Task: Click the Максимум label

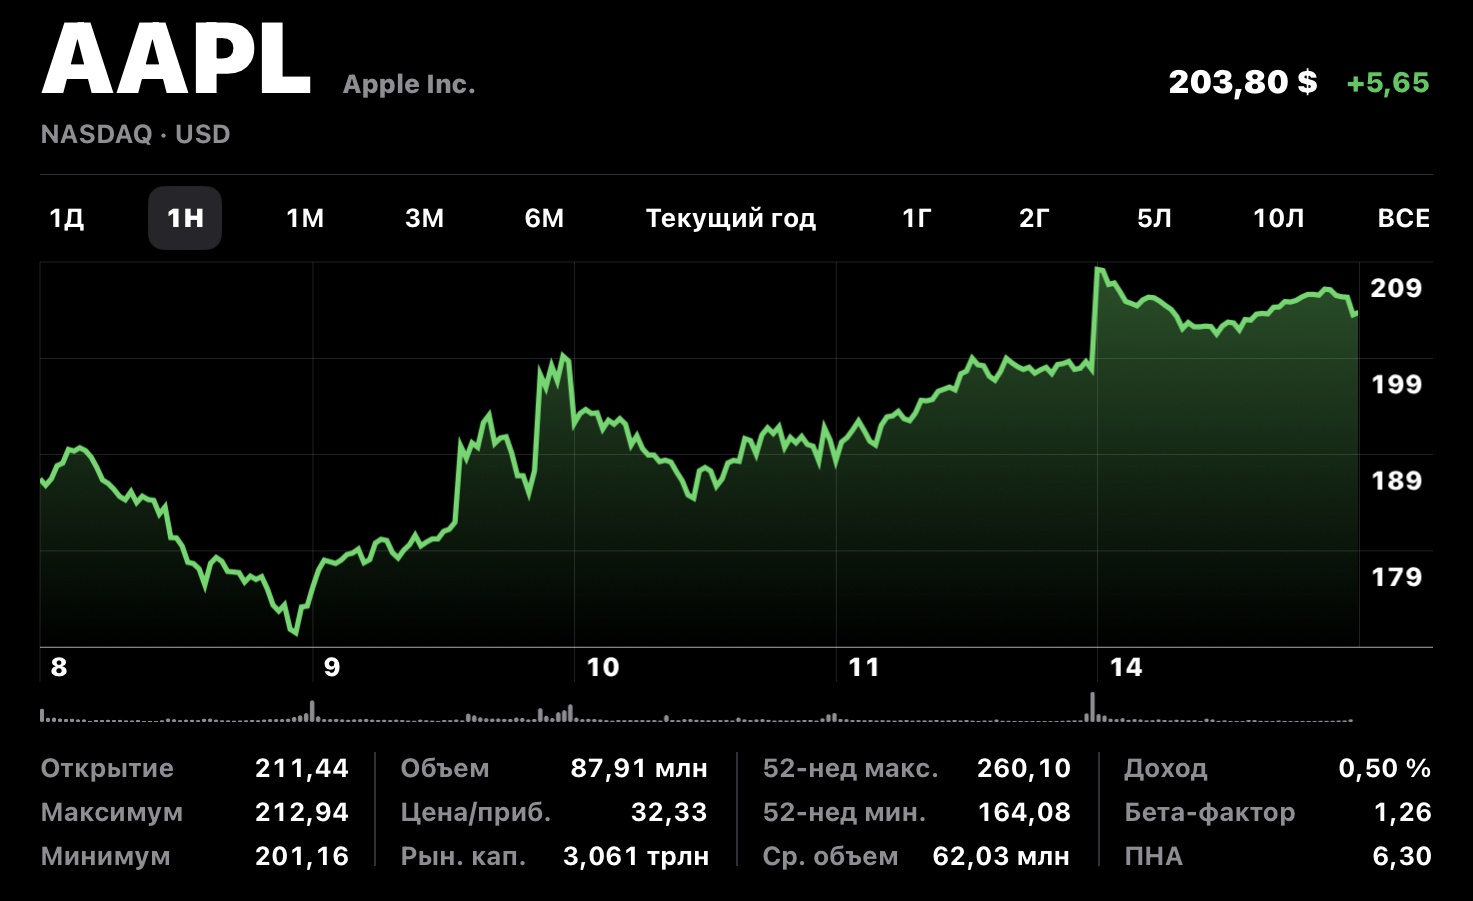Action: coord(112,812)
